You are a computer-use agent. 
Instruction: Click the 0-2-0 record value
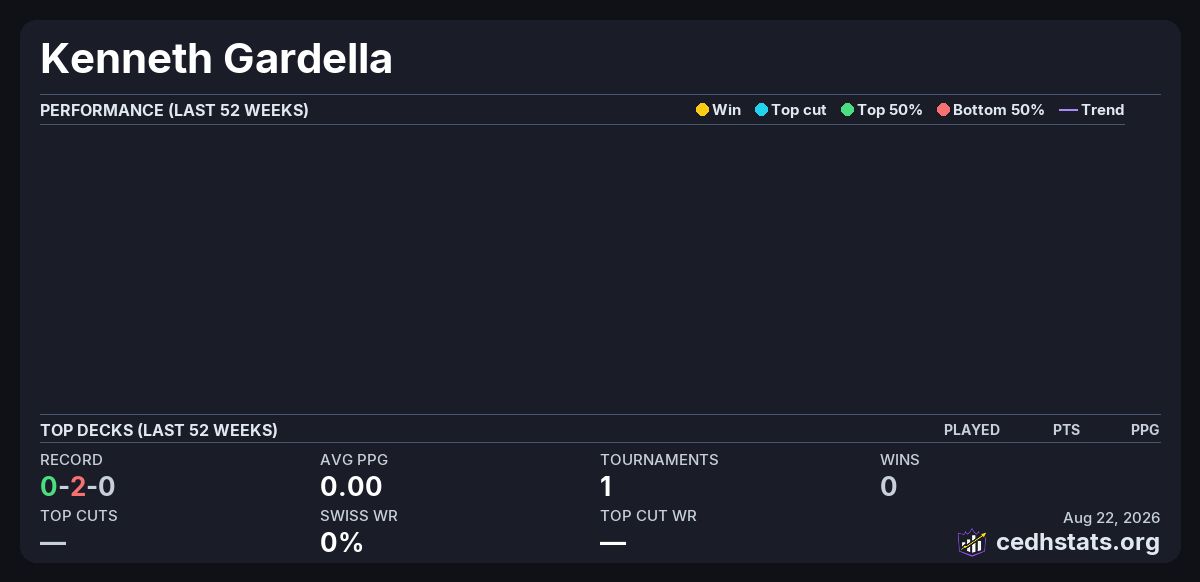[78, 487]
